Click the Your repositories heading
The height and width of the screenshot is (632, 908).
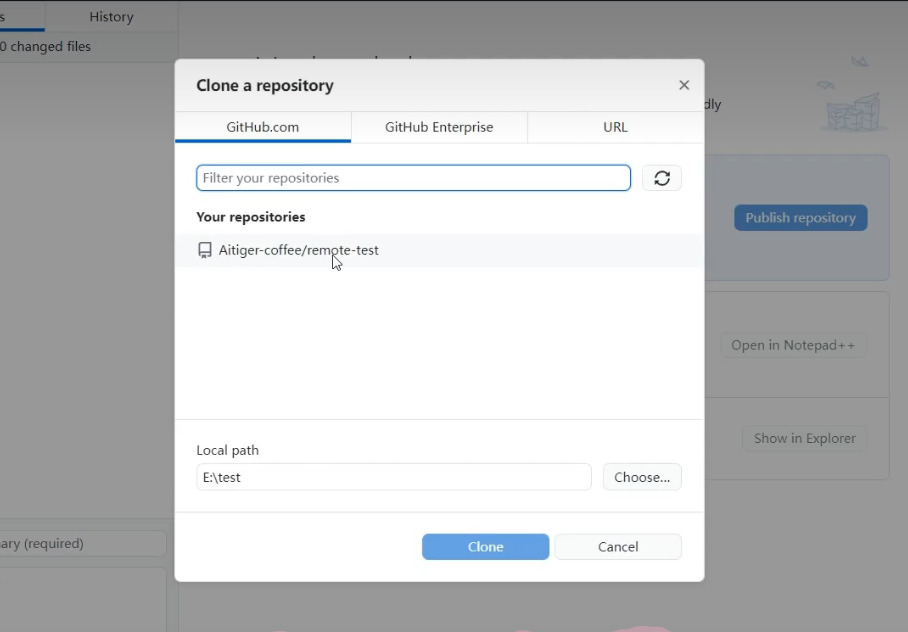point(251,217)
